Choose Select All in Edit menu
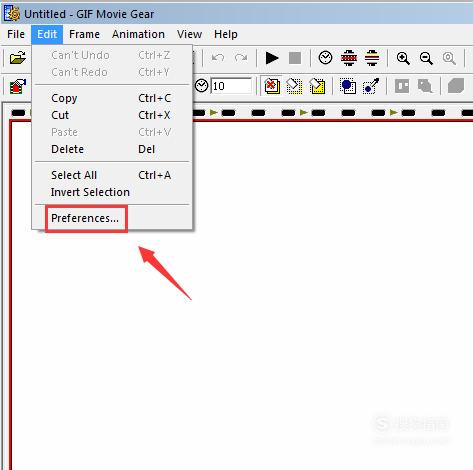The height and width of the screenshot is (470, 473). 112,175
